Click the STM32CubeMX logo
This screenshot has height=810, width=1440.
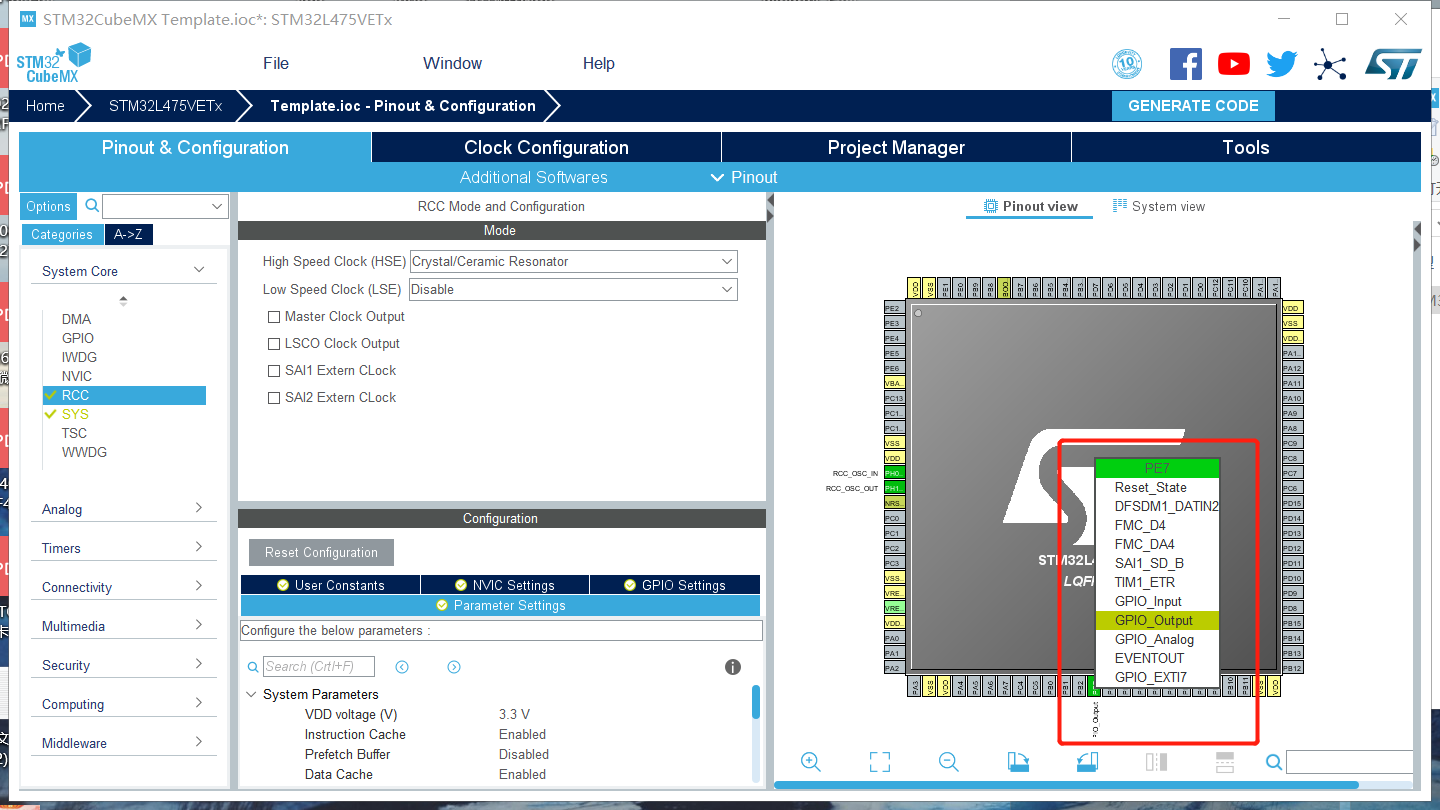pos(54,63)
